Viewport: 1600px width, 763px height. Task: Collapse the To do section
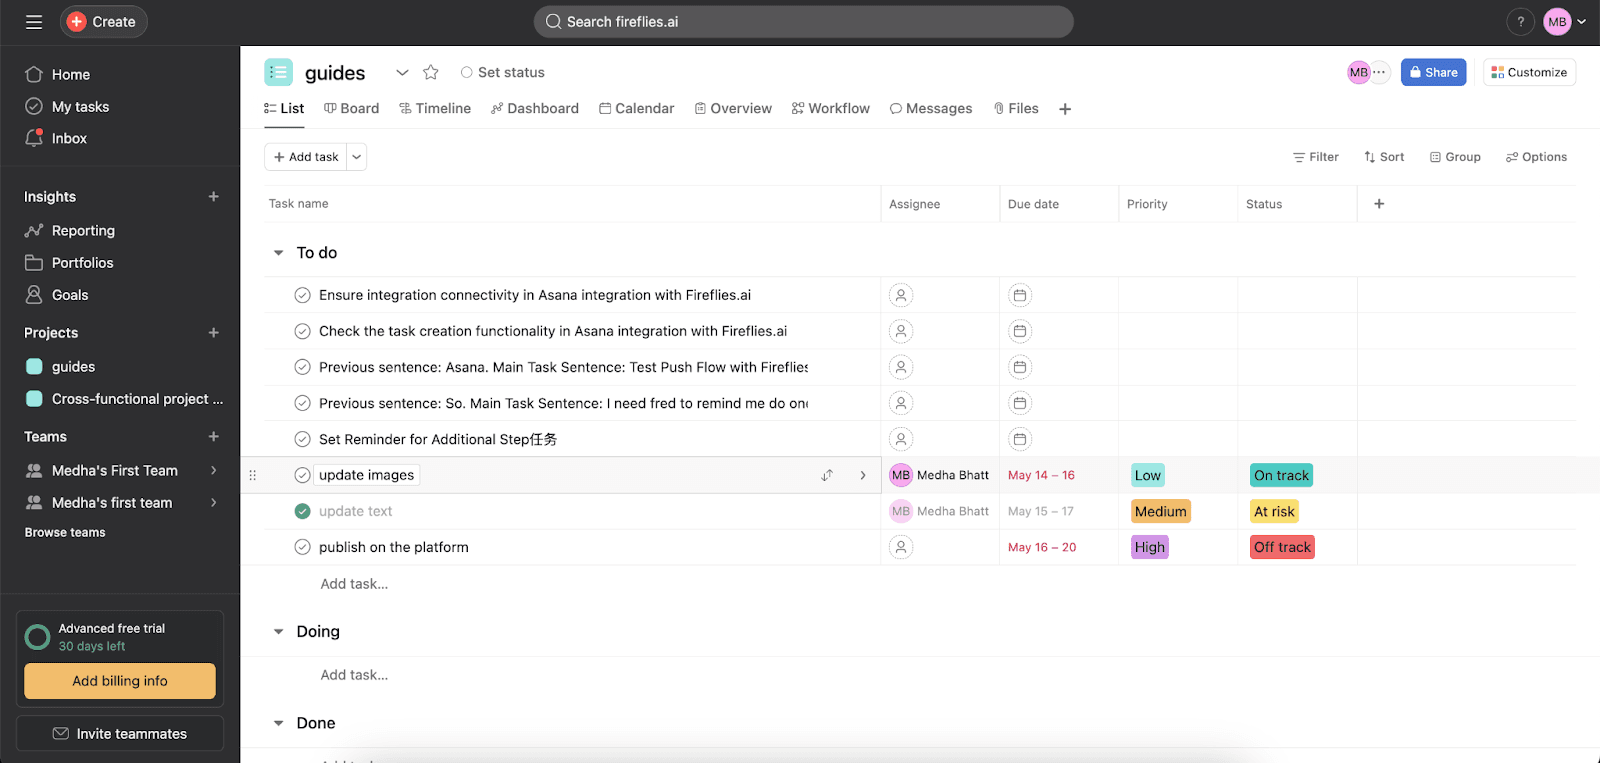[x=279, y=253]
